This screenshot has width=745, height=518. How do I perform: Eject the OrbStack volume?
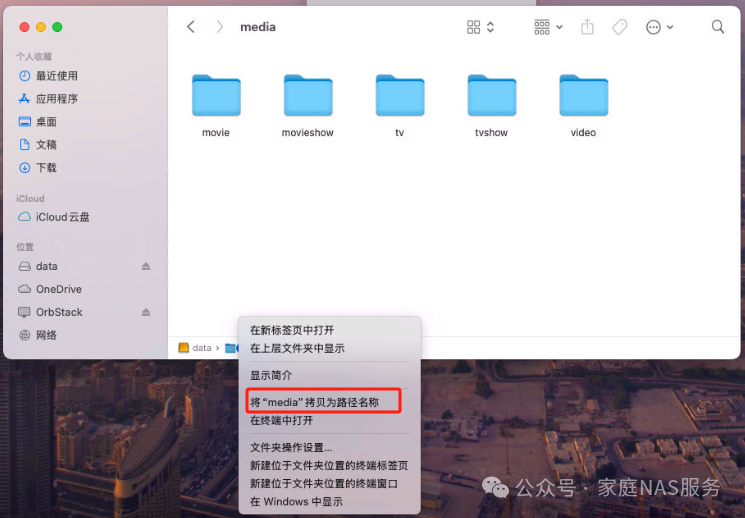tap(146, 312)
